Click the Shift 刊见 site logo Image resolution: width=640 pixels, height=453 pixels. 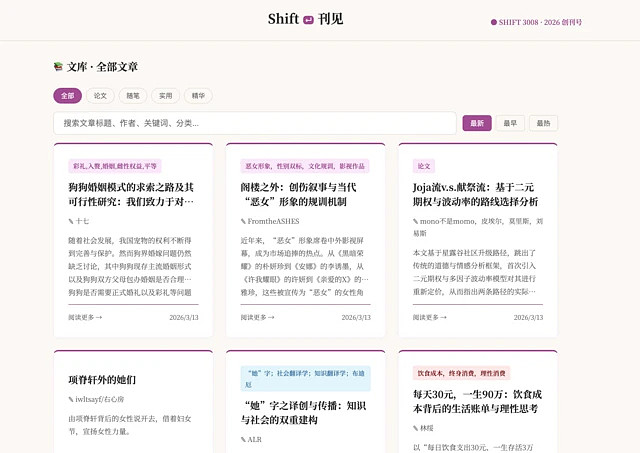(305, 19)
